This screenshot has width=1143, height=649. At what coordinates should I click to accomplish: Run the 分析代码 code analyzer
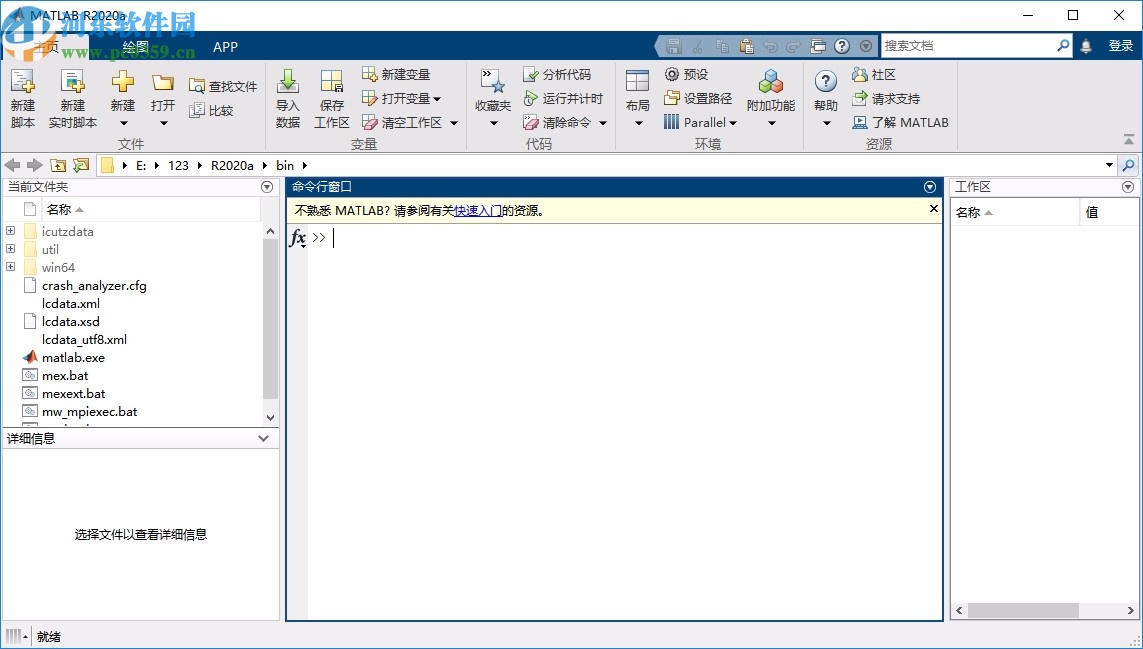point(561,73)
